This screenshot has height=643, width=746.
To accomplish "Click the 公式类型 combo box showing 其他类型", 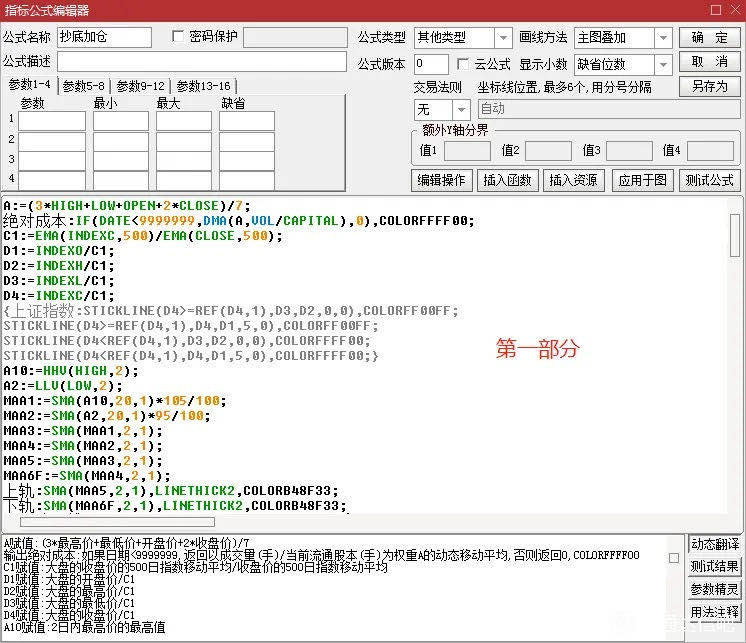I will [463, 38].
